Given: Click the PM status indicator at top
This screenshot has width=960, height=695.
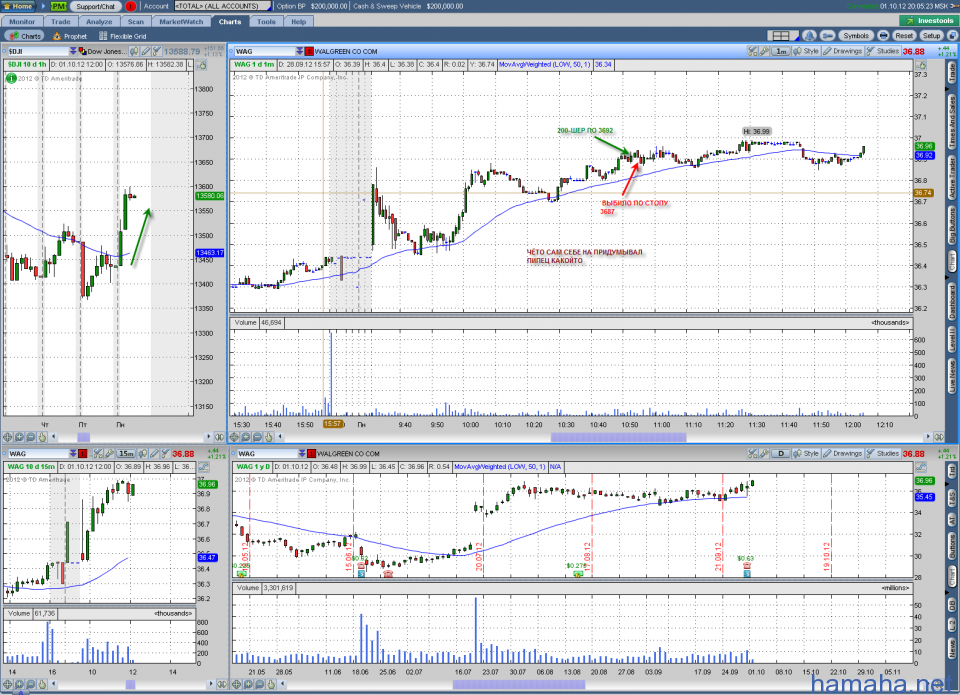Looking at the screenshot, I should coord(59,6).
